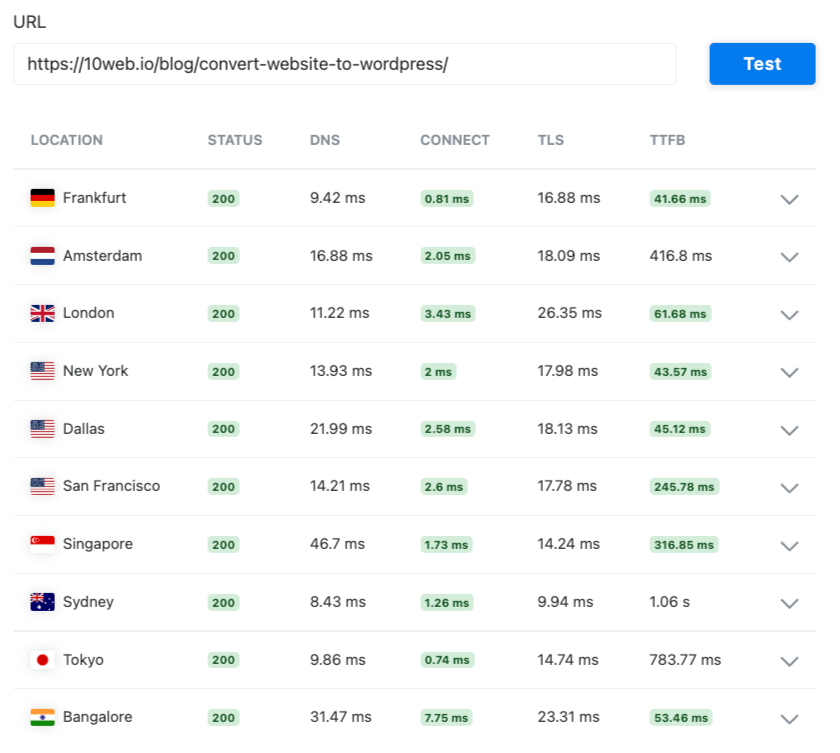This screenshot has height=753, width=840.
Task: Expand the Bangalore row chevron
Action: (x=789, y=719)
